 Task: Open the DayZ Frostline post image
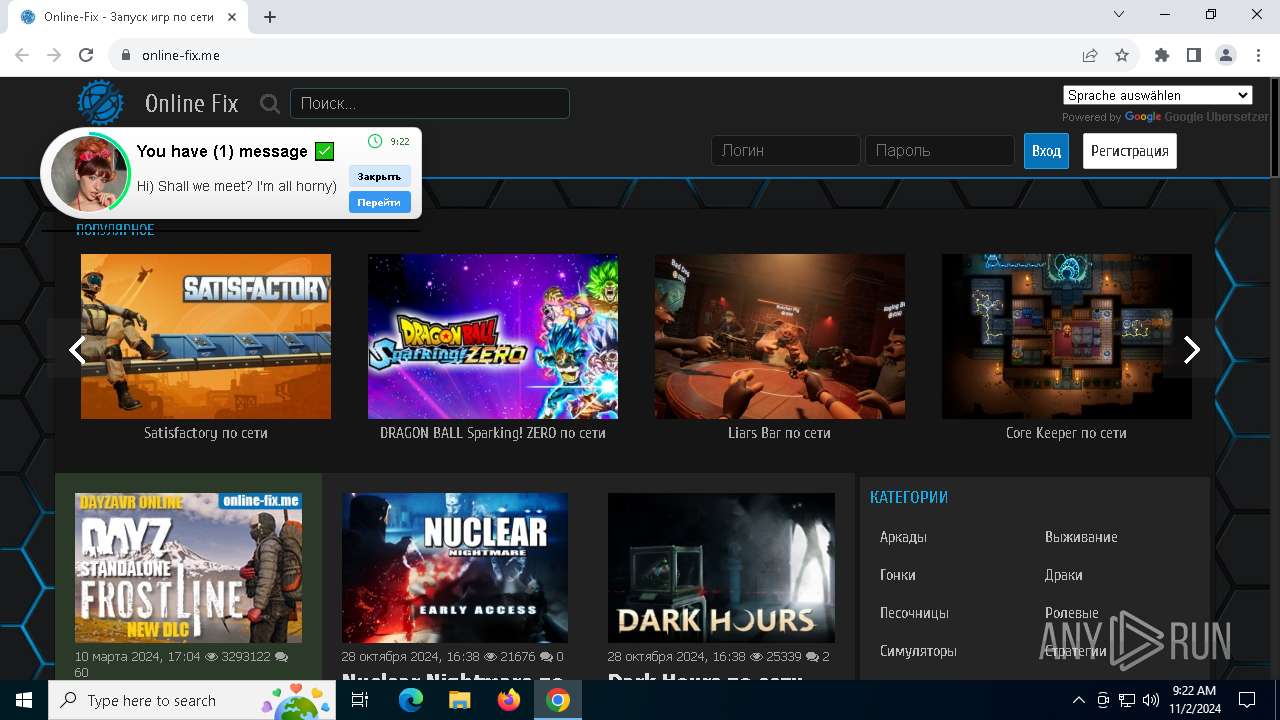pos(188,567)
